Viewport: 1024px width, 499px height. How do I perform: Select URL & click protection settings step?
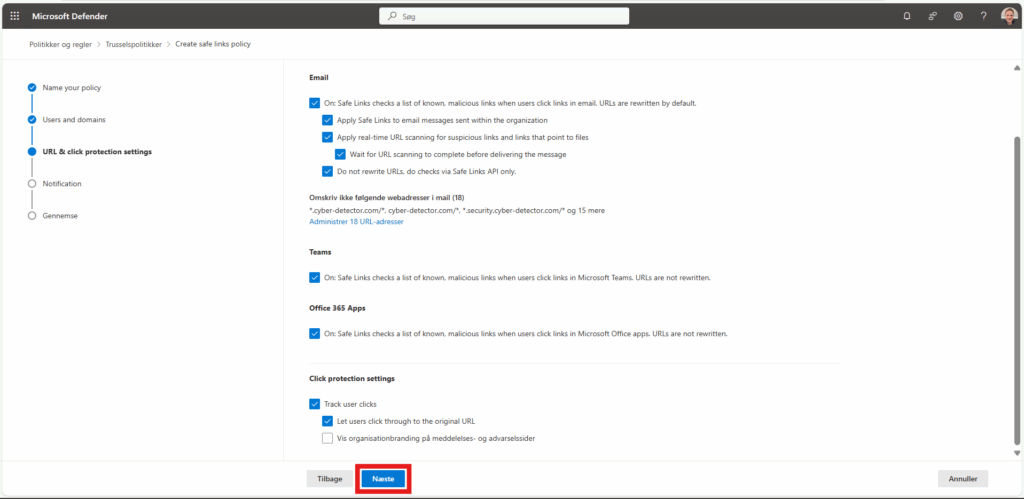97,152
